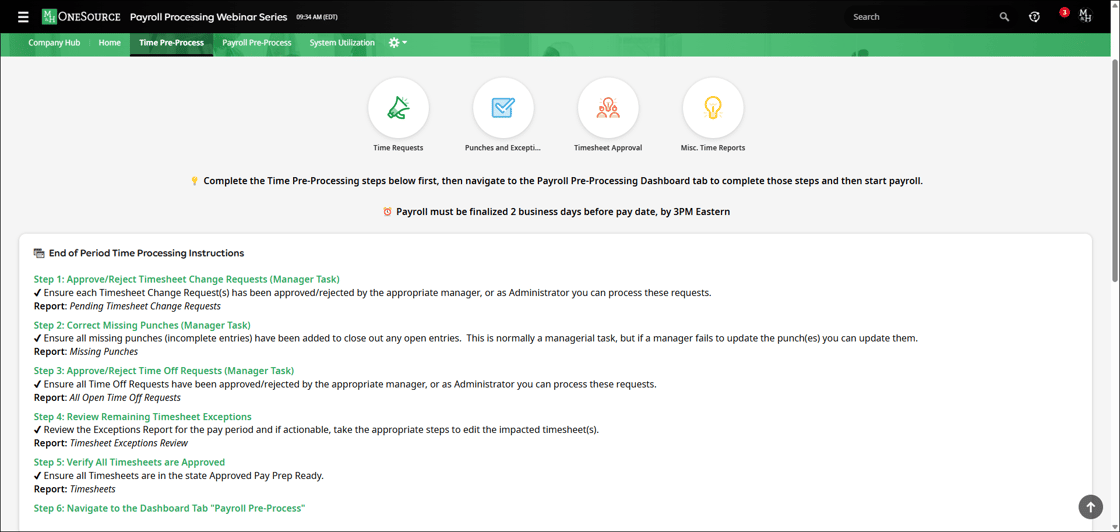The width and height of the screenshot is (1120, 532).
Task: Open Step 1 Approve/Reject Timesheet Change Requests link
Action: (186, 279)
